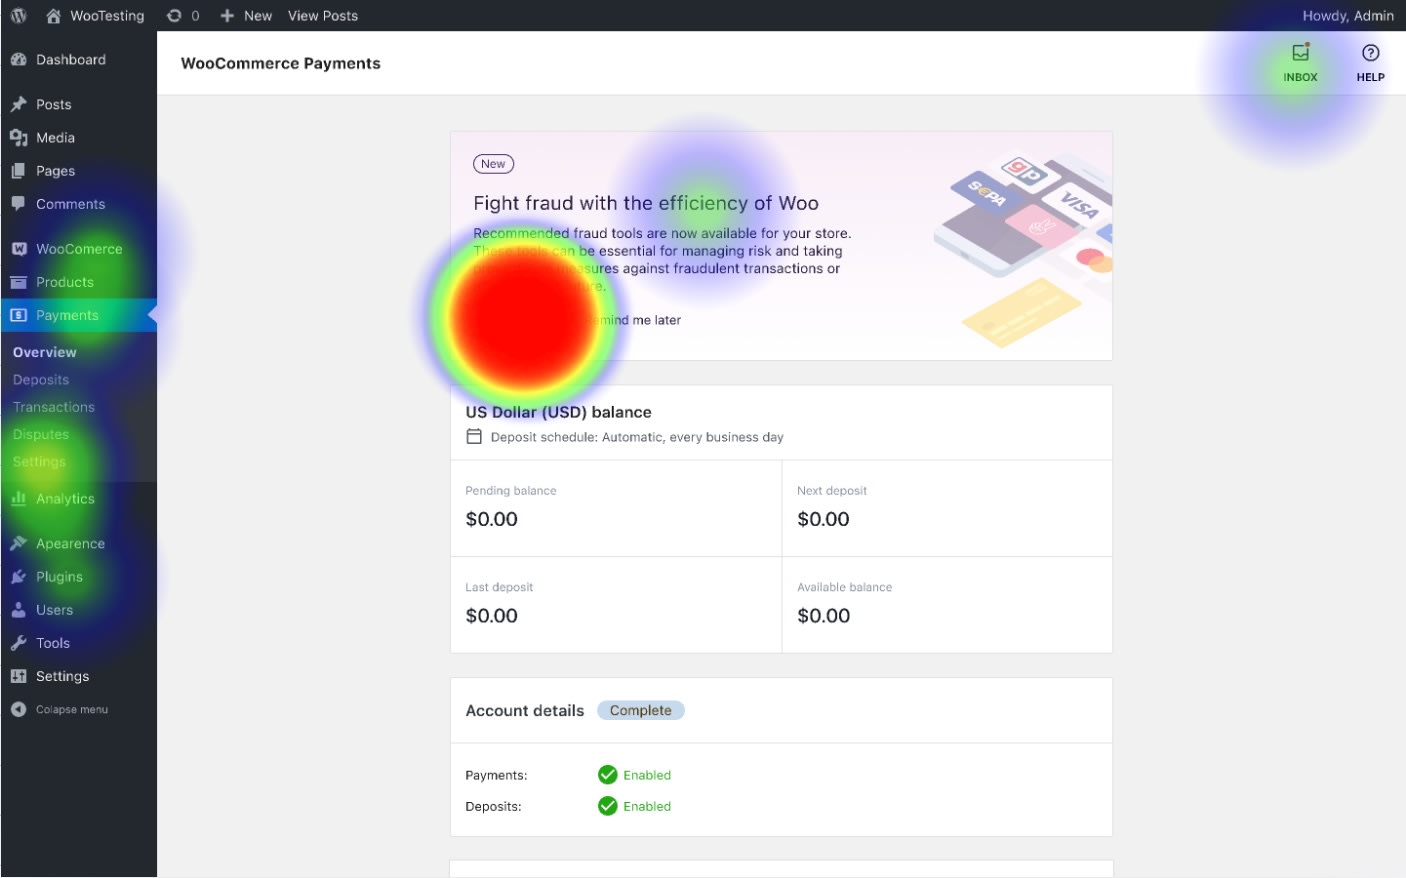Open WooCommerce menu item

coord(78,249)
